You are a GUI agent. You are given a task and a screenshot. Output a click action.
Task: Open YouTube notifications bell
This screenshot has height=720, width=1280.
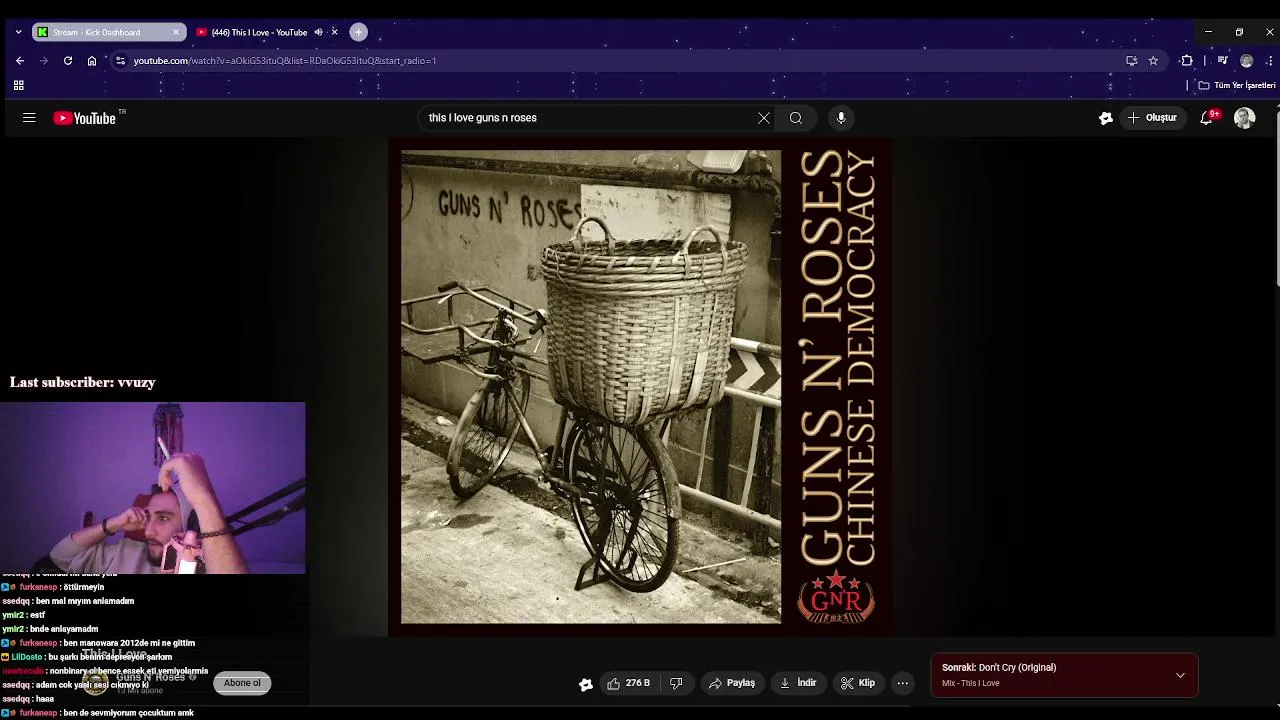click(x=1207, y=118)
